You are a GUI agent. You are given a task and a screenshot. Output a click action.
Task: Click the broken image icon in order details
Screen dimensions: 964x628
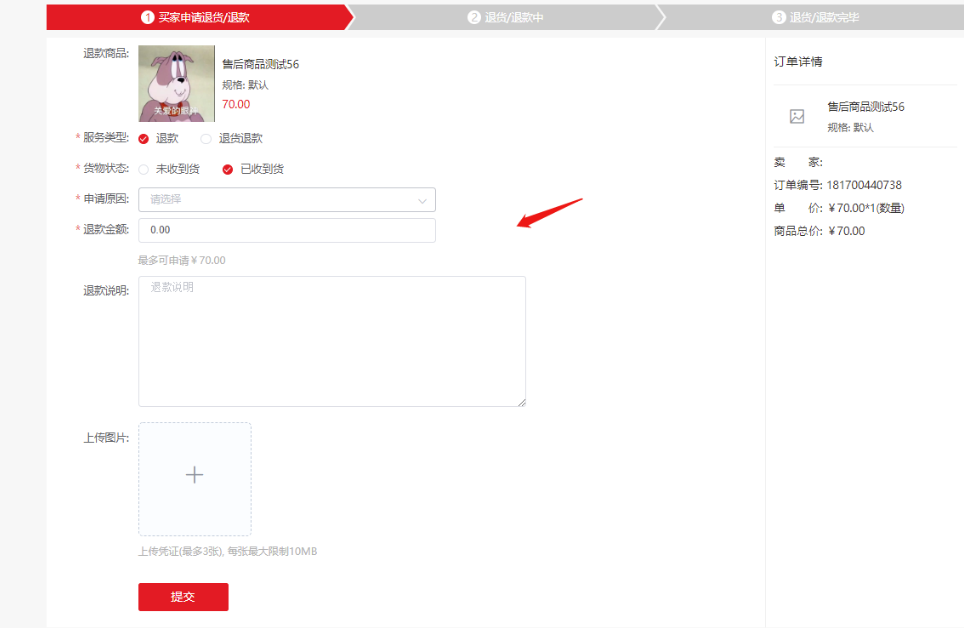pos(797,116)
